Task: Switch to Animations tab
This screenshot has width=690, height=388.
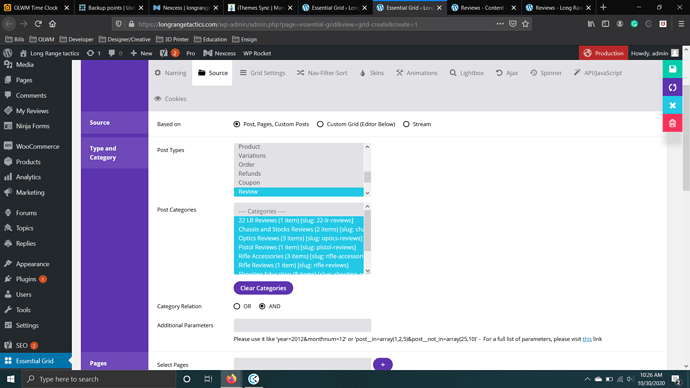Action: coord(416,73)
